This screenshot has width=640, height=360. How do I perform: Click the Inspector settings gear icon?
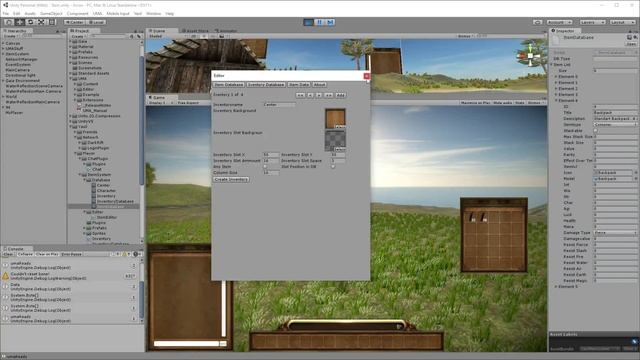click(635, 37)
